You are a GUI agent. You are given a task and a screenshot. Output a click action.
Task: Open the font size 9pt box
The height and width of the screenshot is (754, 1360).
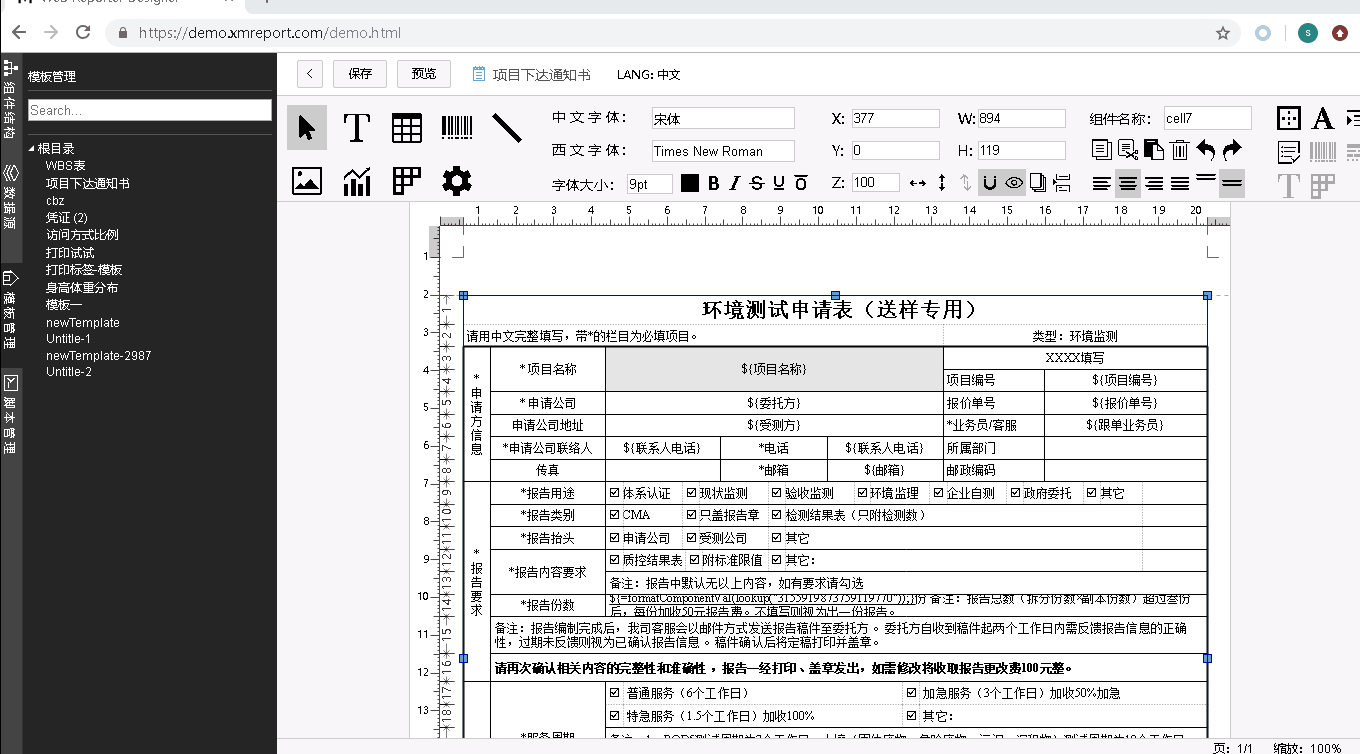[650, 184]
